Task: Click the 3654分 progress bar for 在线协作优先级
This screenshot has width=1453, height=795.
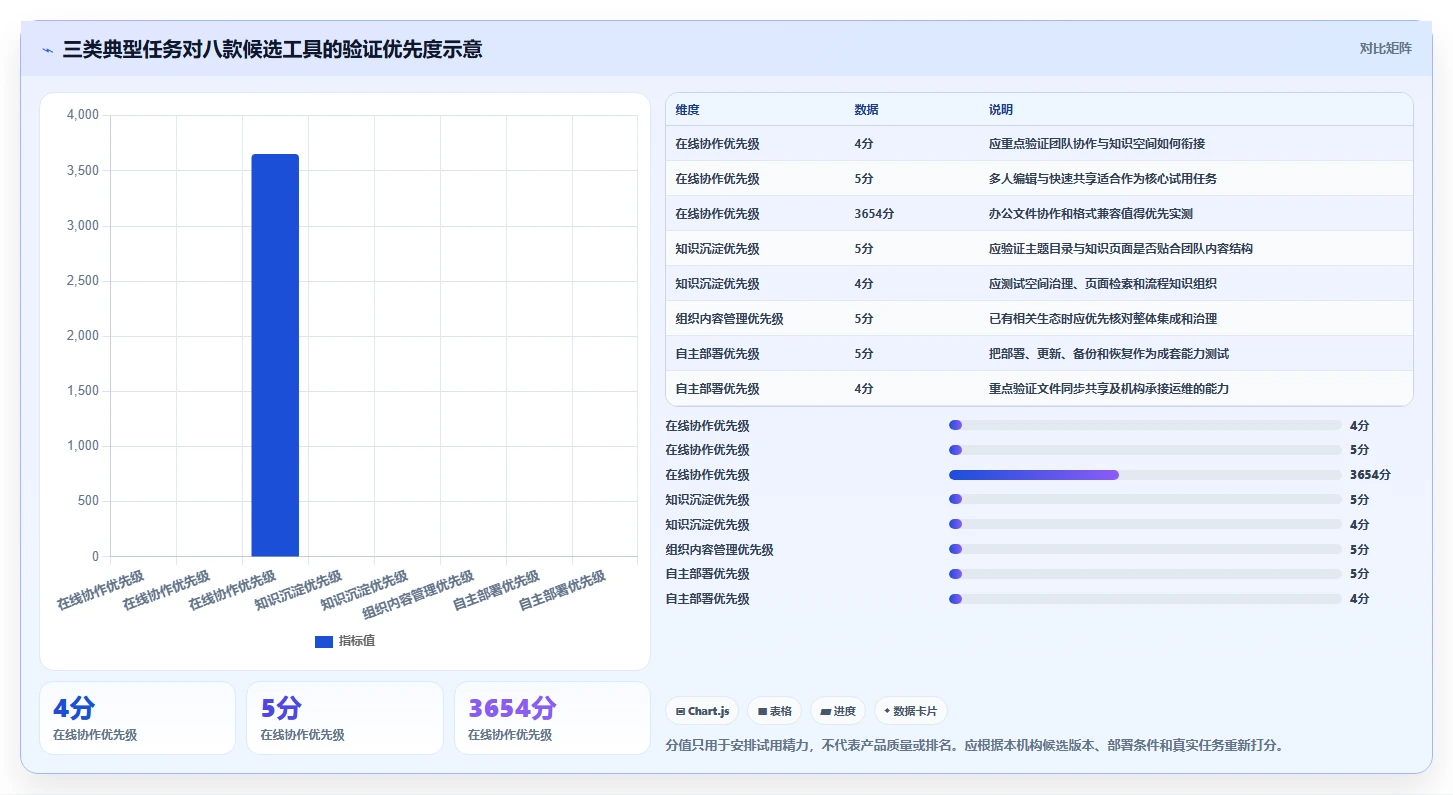Action: click(1145, 475)
